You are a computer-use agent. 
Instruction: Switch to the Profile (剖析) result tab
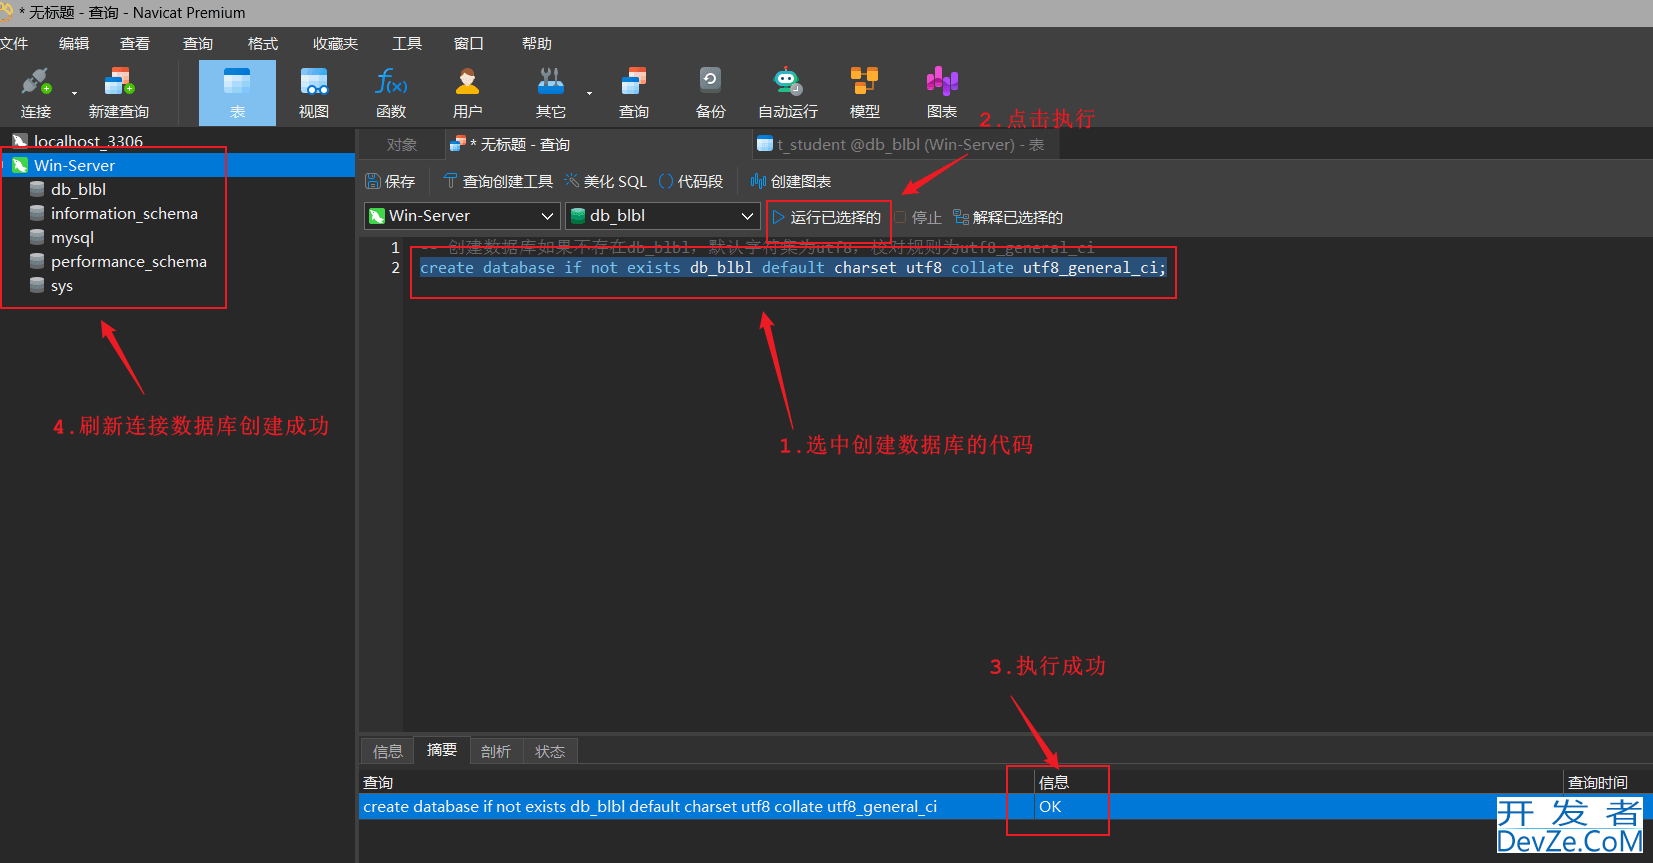pyautogui.click(x=495, y=751)
